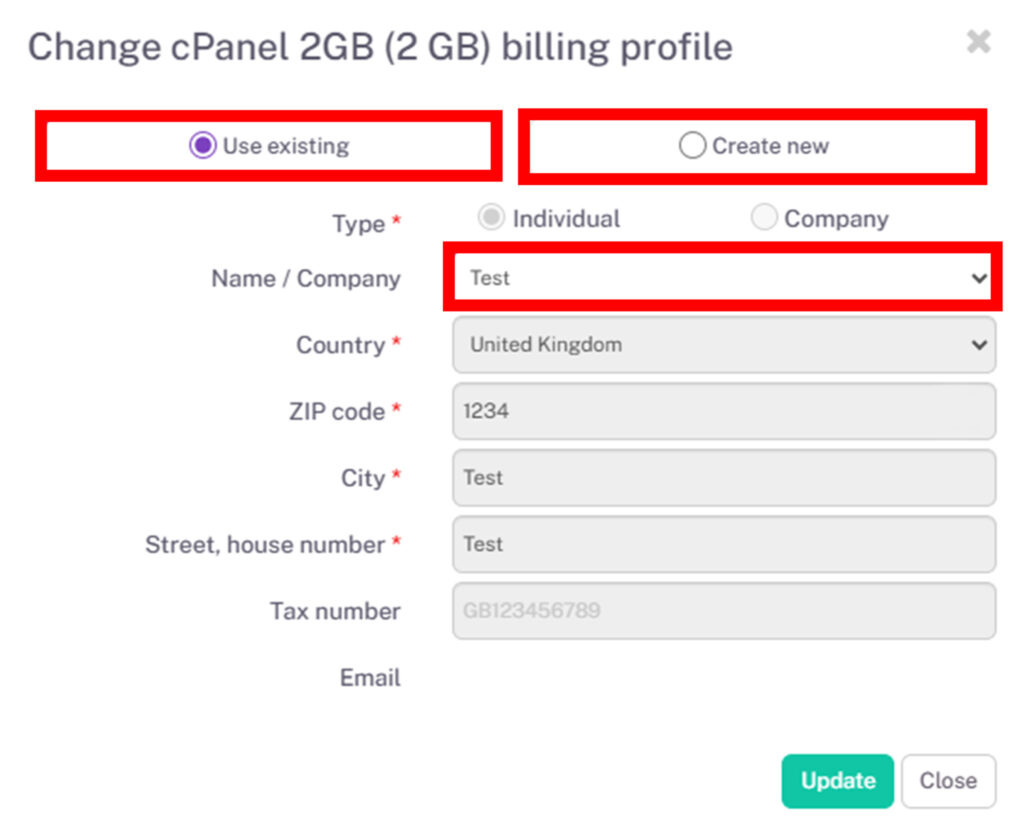Screen dimensions: 1024x836
Task: Click the "Email" field label
Action: (x=370, y=677)
